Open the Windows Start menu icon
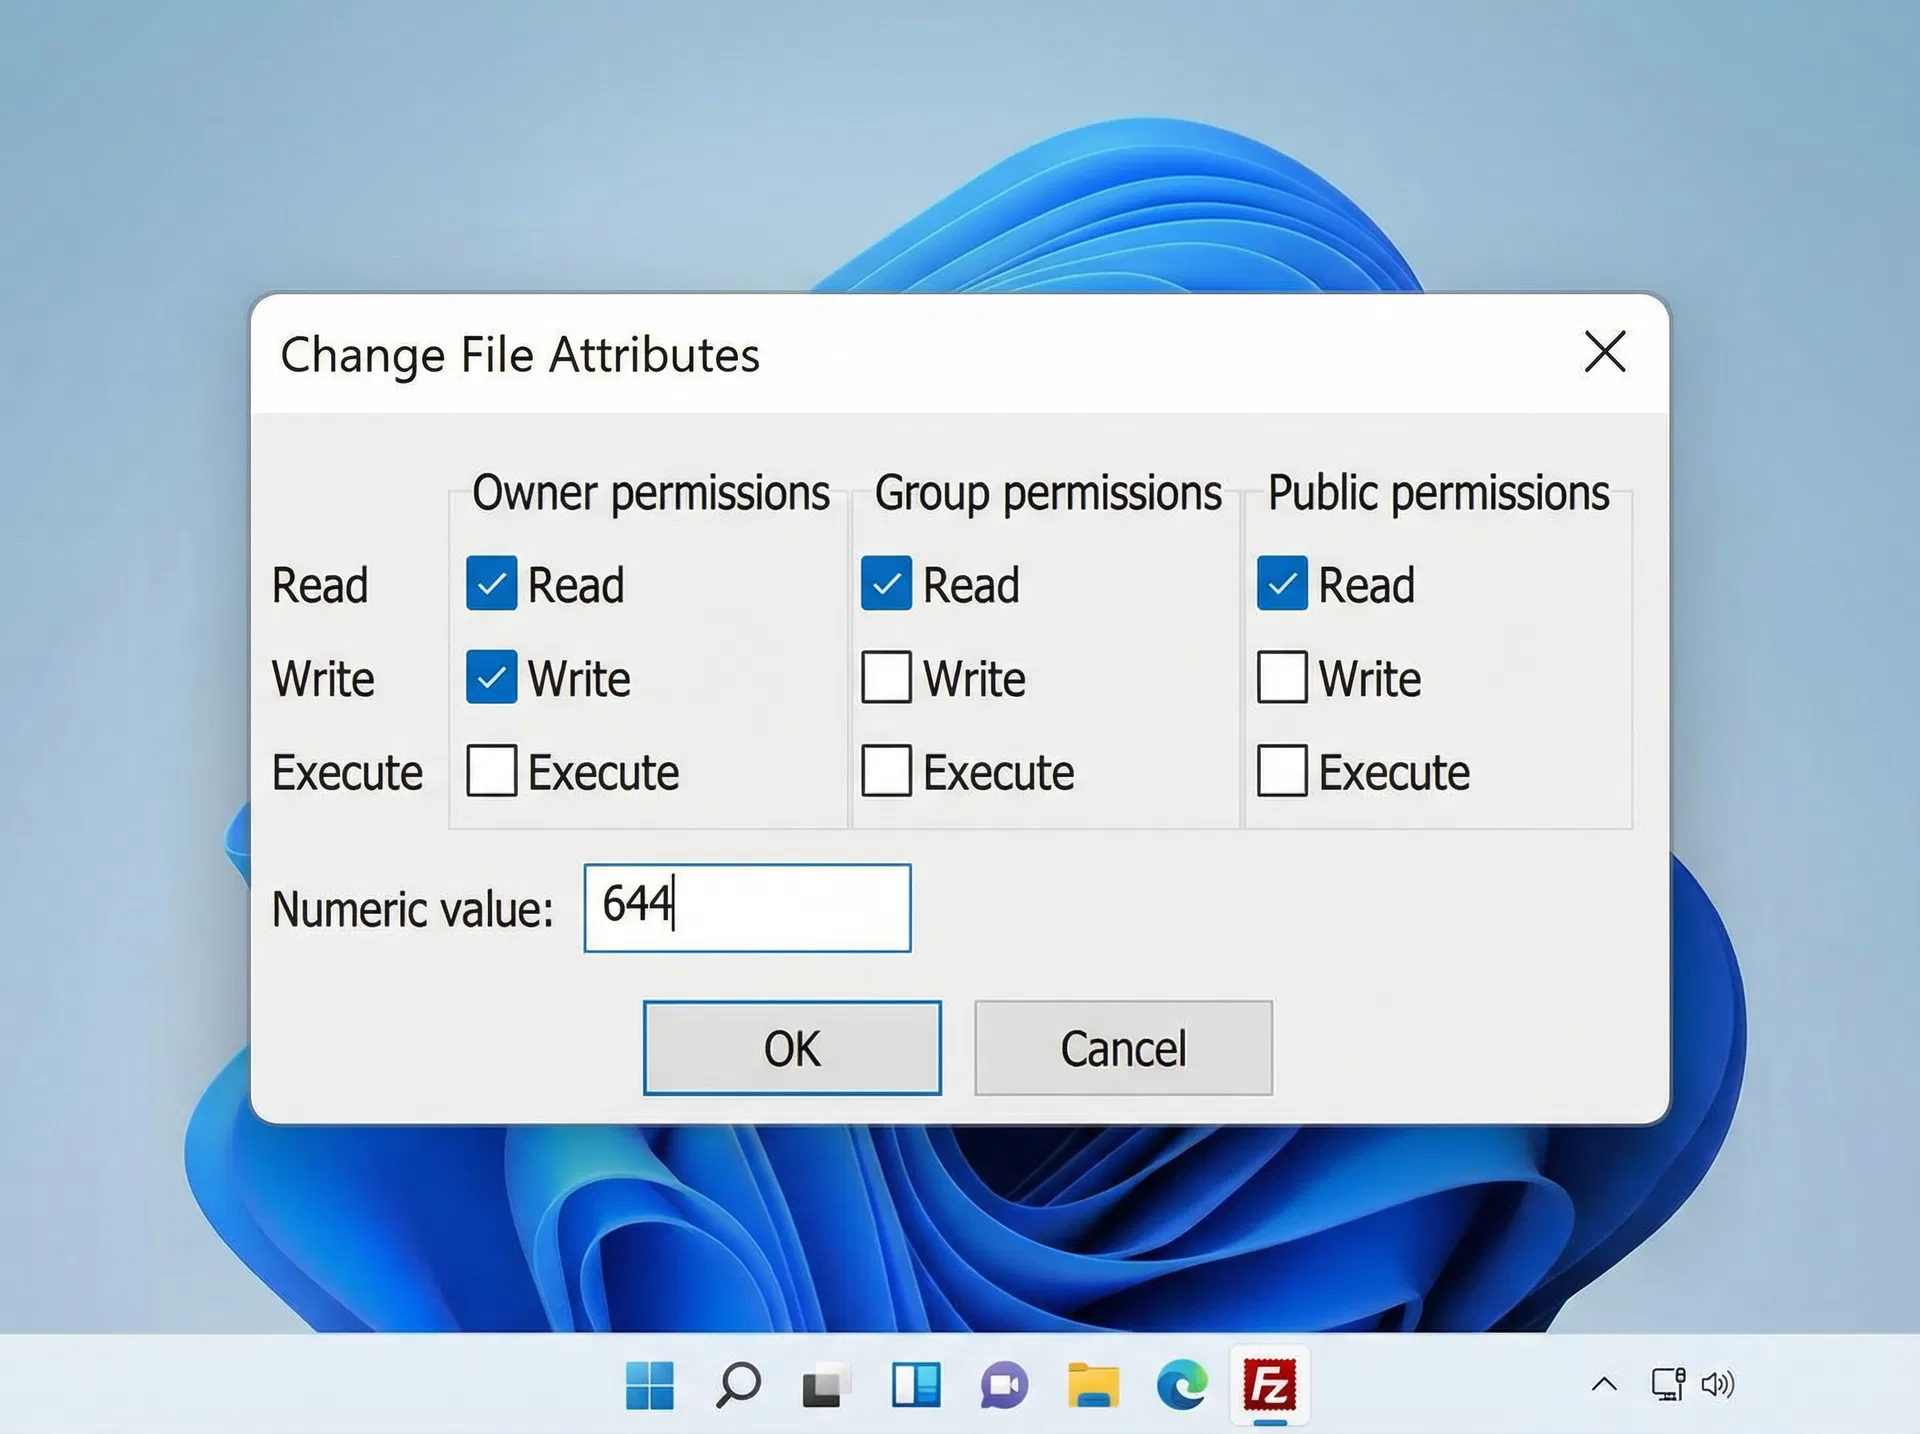1920x1434 pixels. [649, 1385]
